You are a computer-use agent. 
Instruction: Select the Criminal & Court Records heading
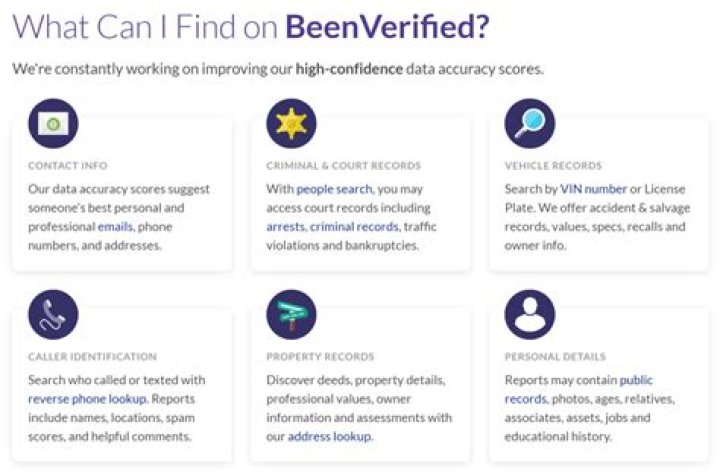click(x=343, y=165)
